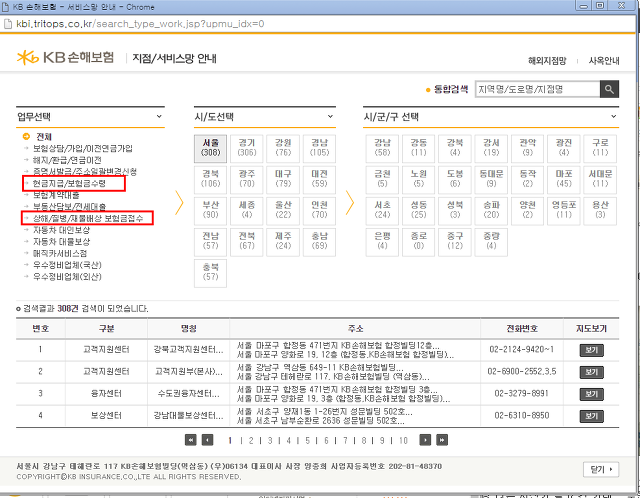Choose 구로 (11) district tile
The height and width of the screenshot is (498, 640).
[600, 148]
